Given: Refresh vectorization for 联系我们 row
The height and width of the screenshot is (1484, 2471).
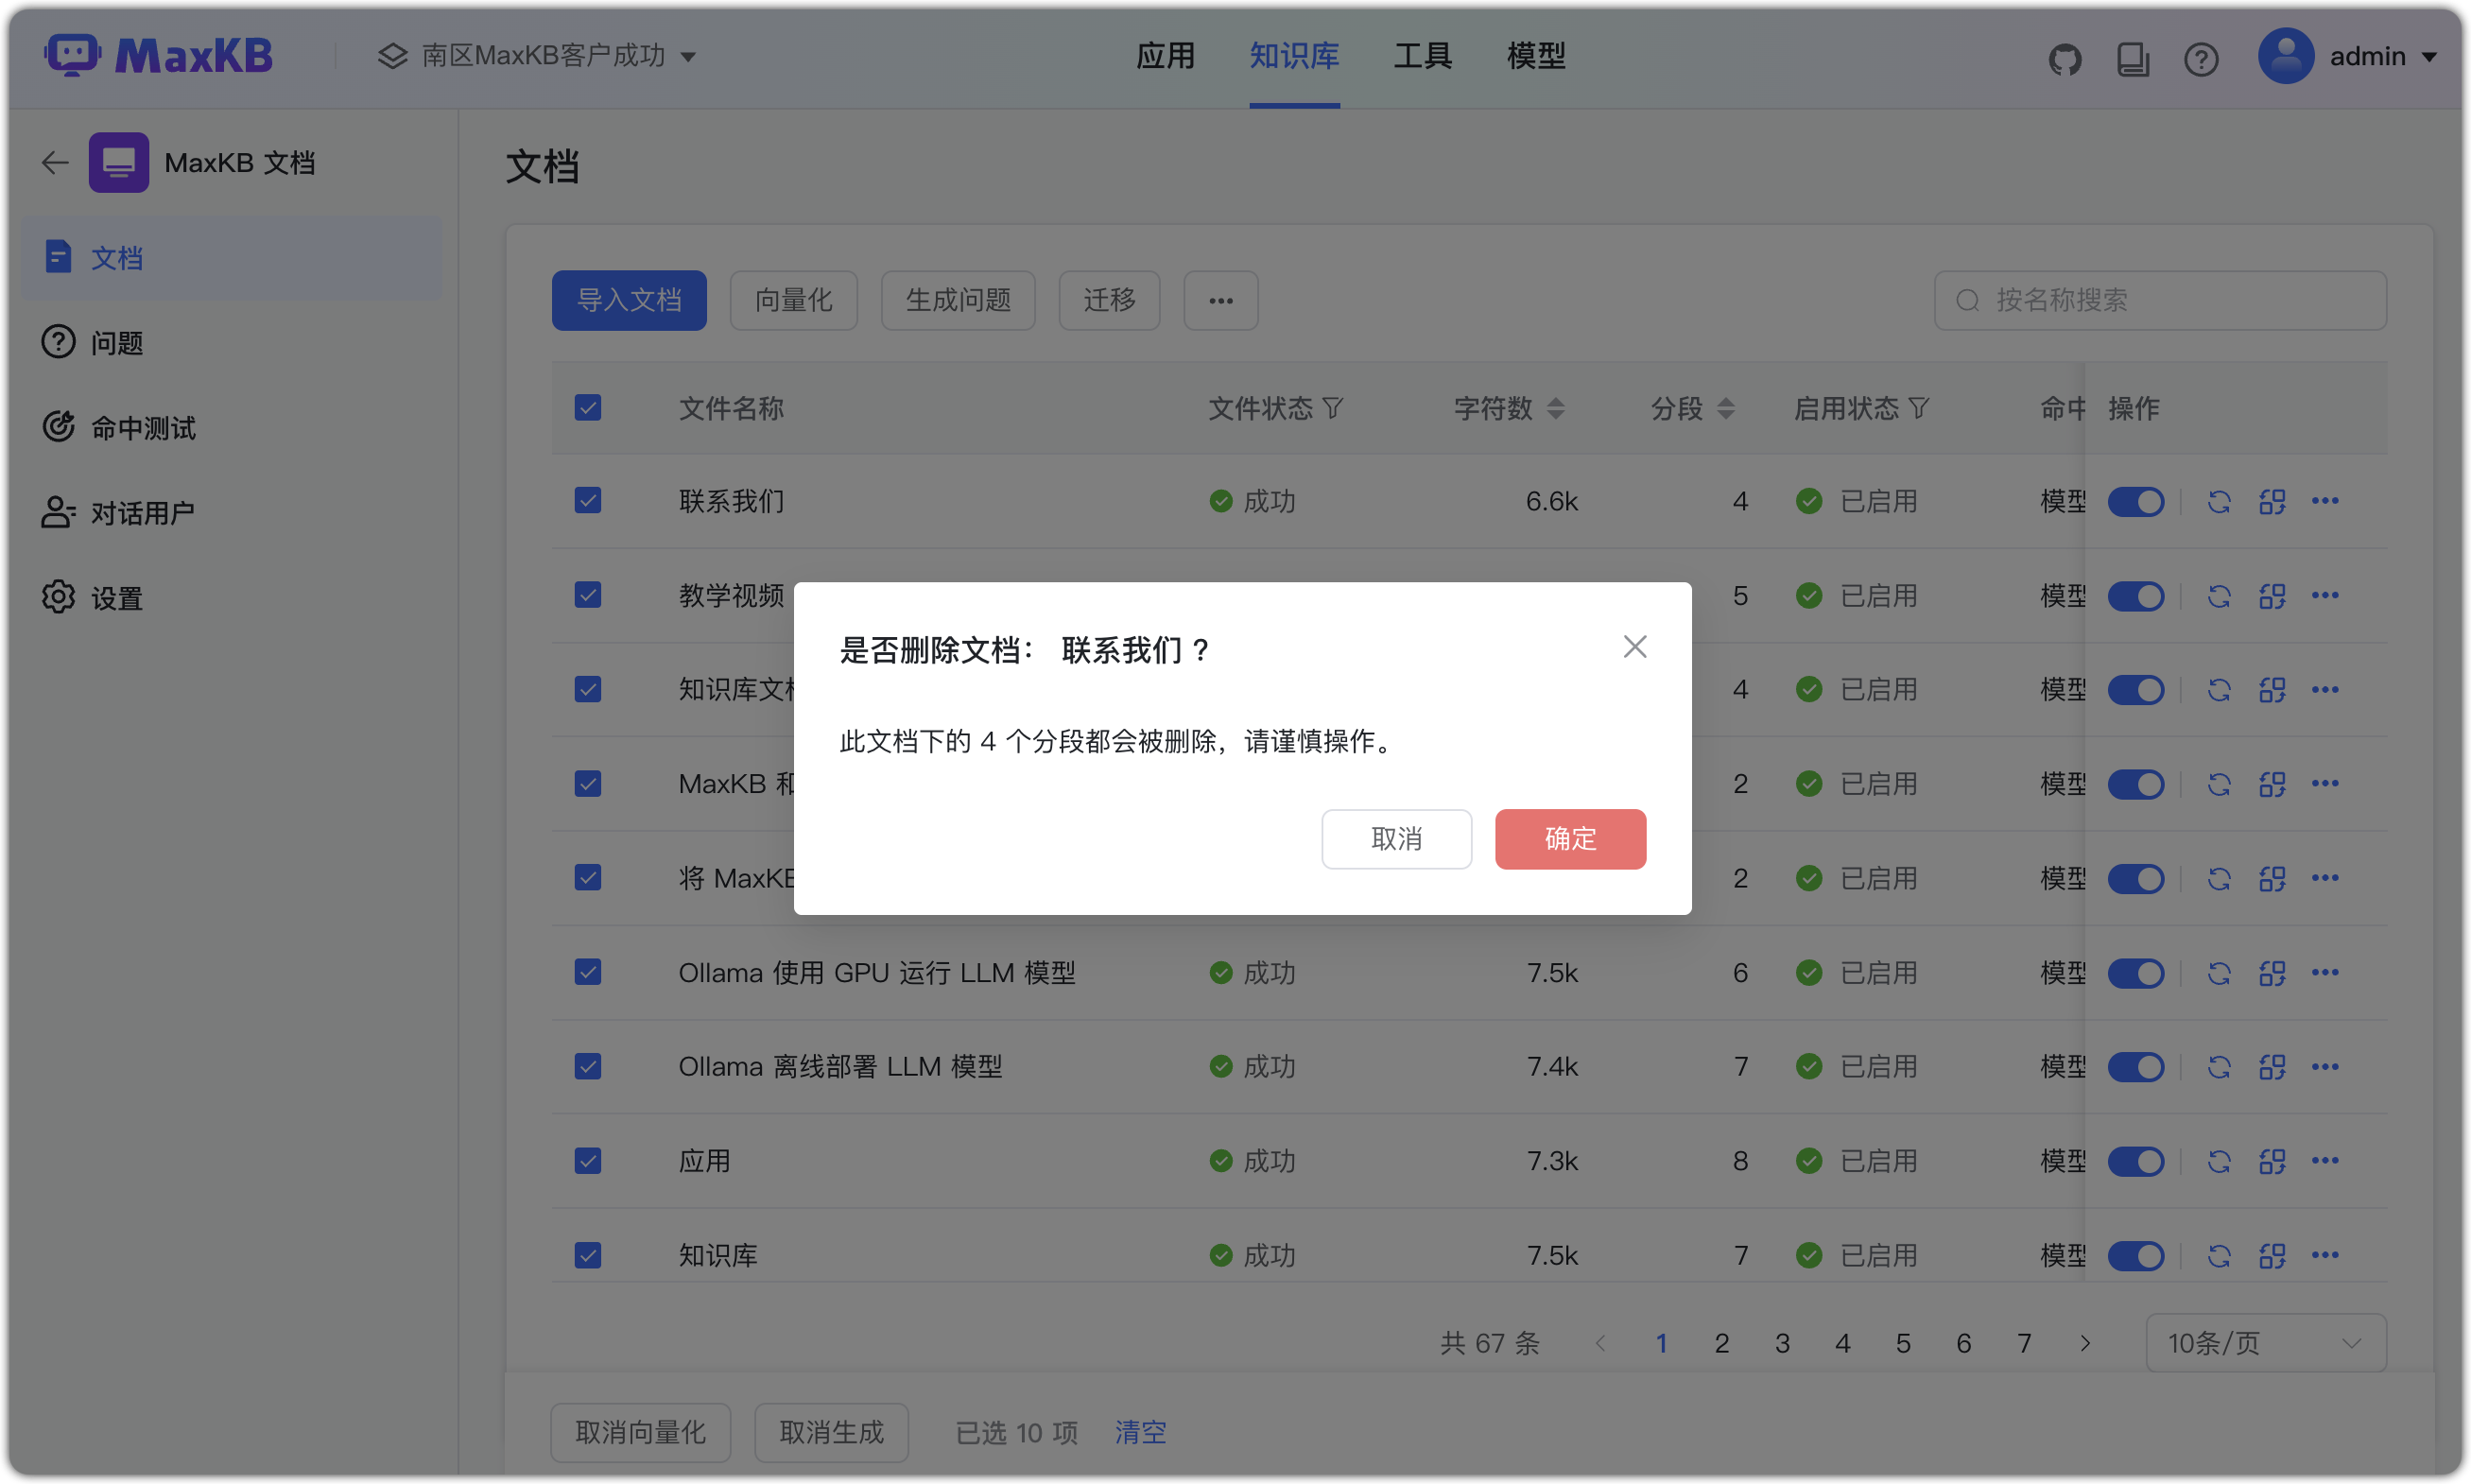Looking at the screenshot, I should (x=2218, y=501).
